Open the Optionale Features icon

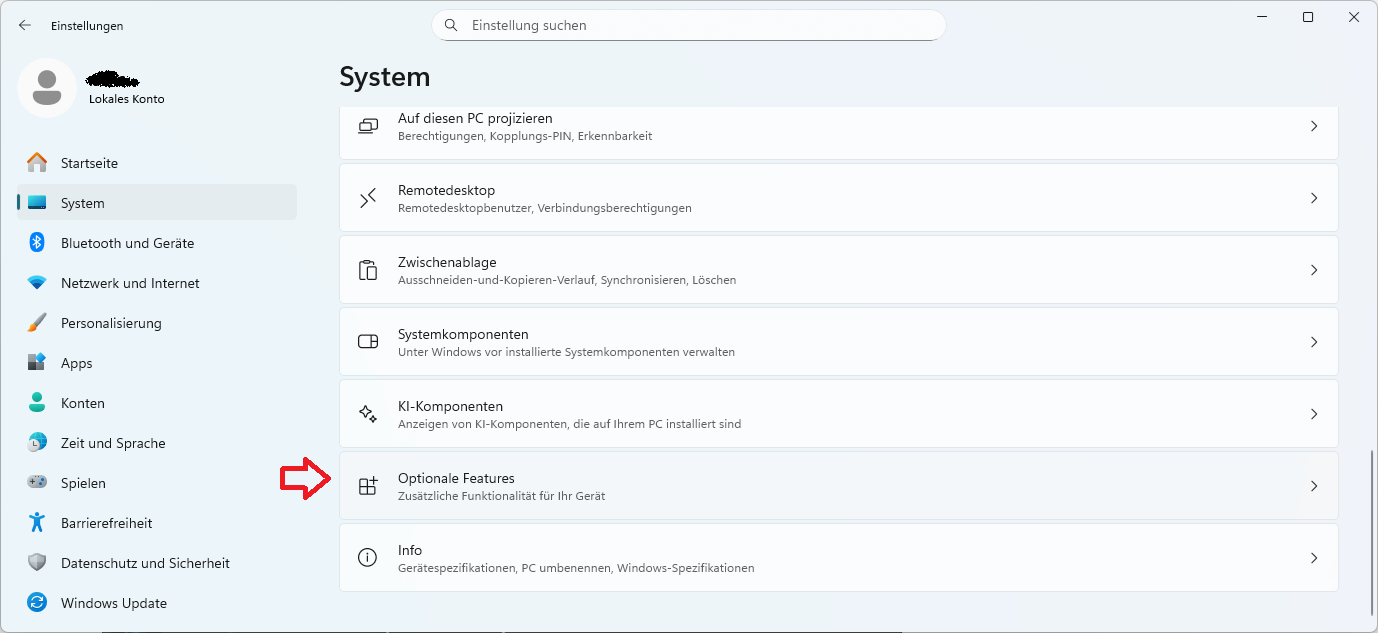tap(368, 485)
